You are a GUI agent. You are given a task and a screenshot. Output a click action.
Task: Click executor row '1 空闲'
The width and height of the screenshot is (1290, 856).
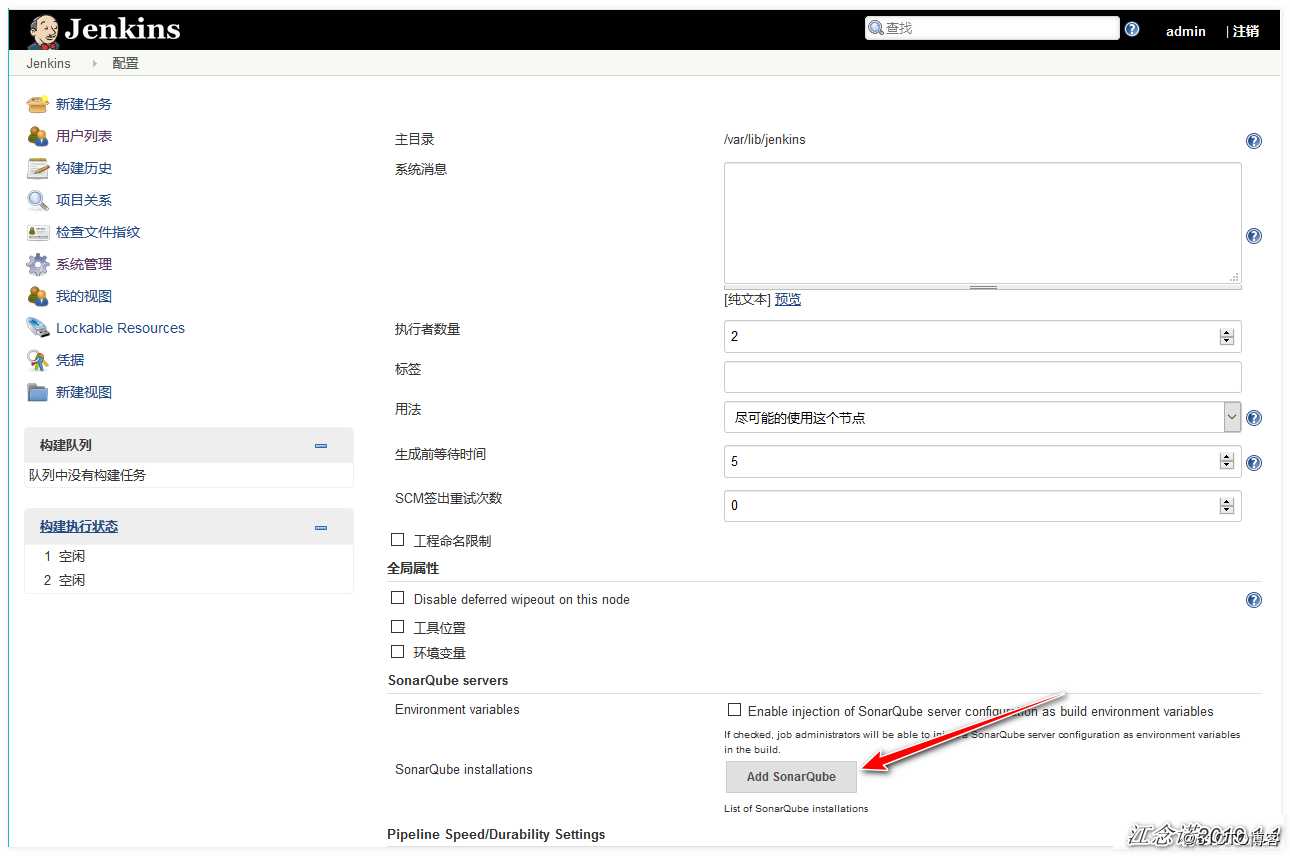click(64, 556)
